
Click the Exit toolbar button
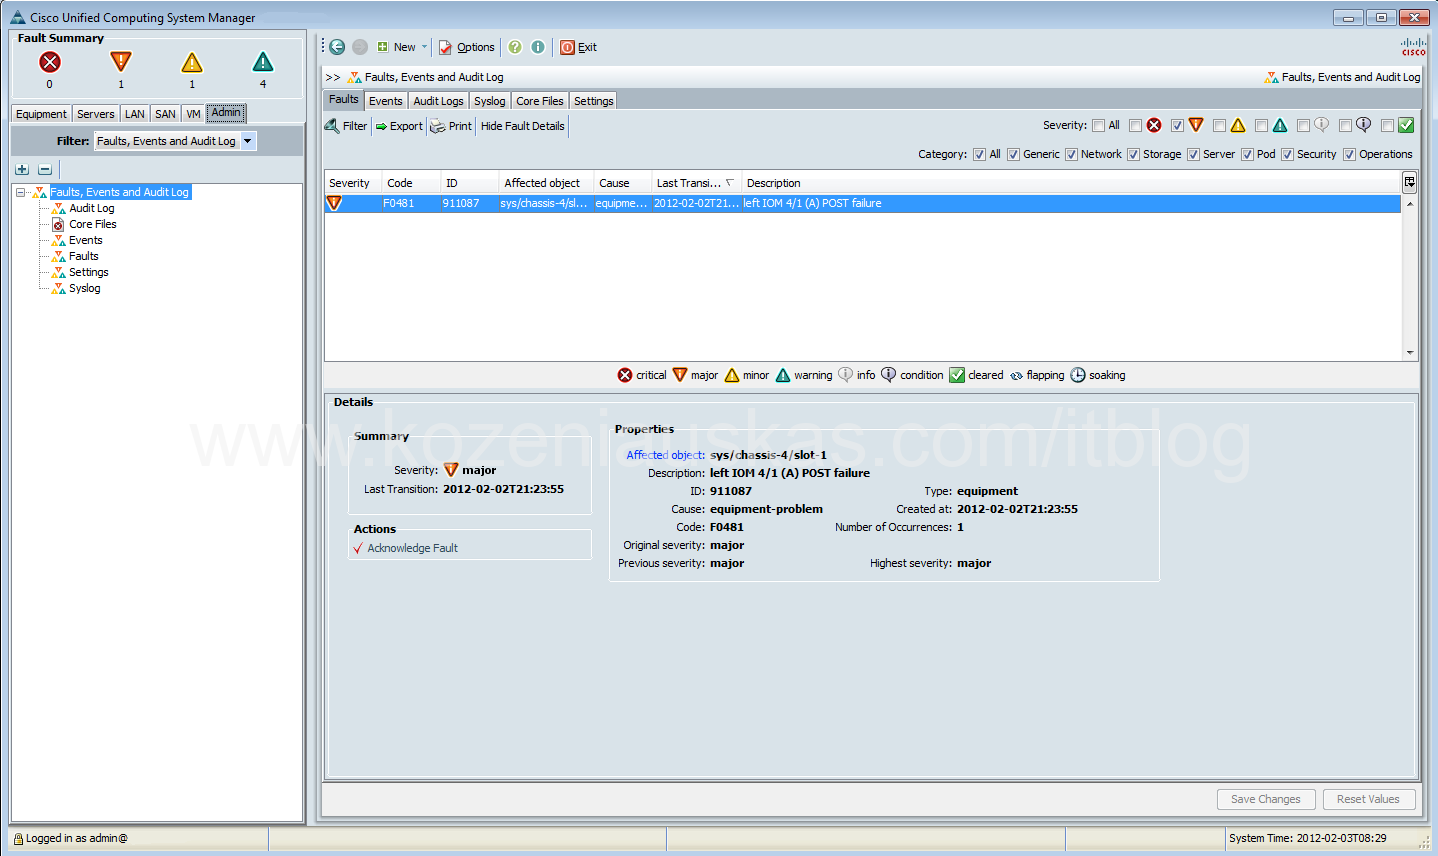tap(578, 47)
